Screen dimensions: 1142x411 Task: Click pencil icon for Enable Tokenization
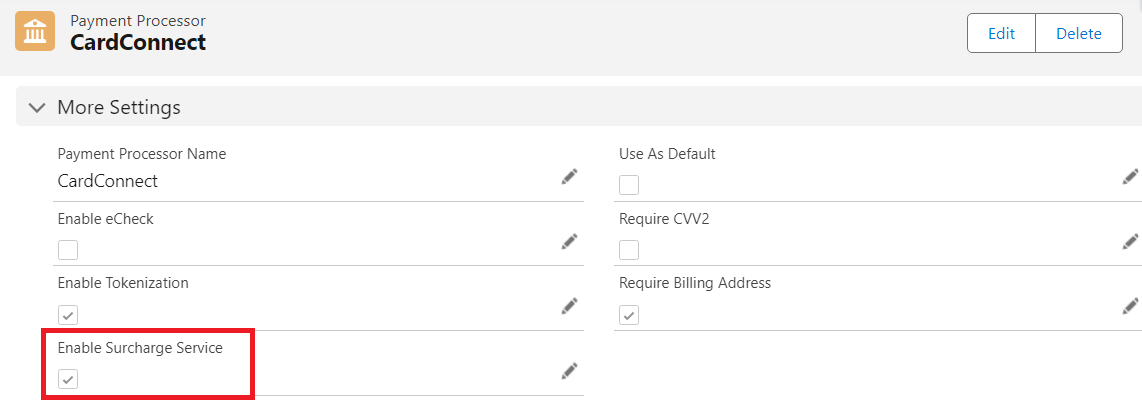point(569,306)
